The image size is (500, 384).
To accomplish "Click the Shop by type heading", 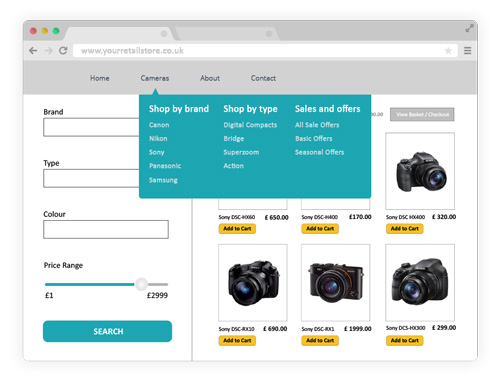I will pos(250,109).
